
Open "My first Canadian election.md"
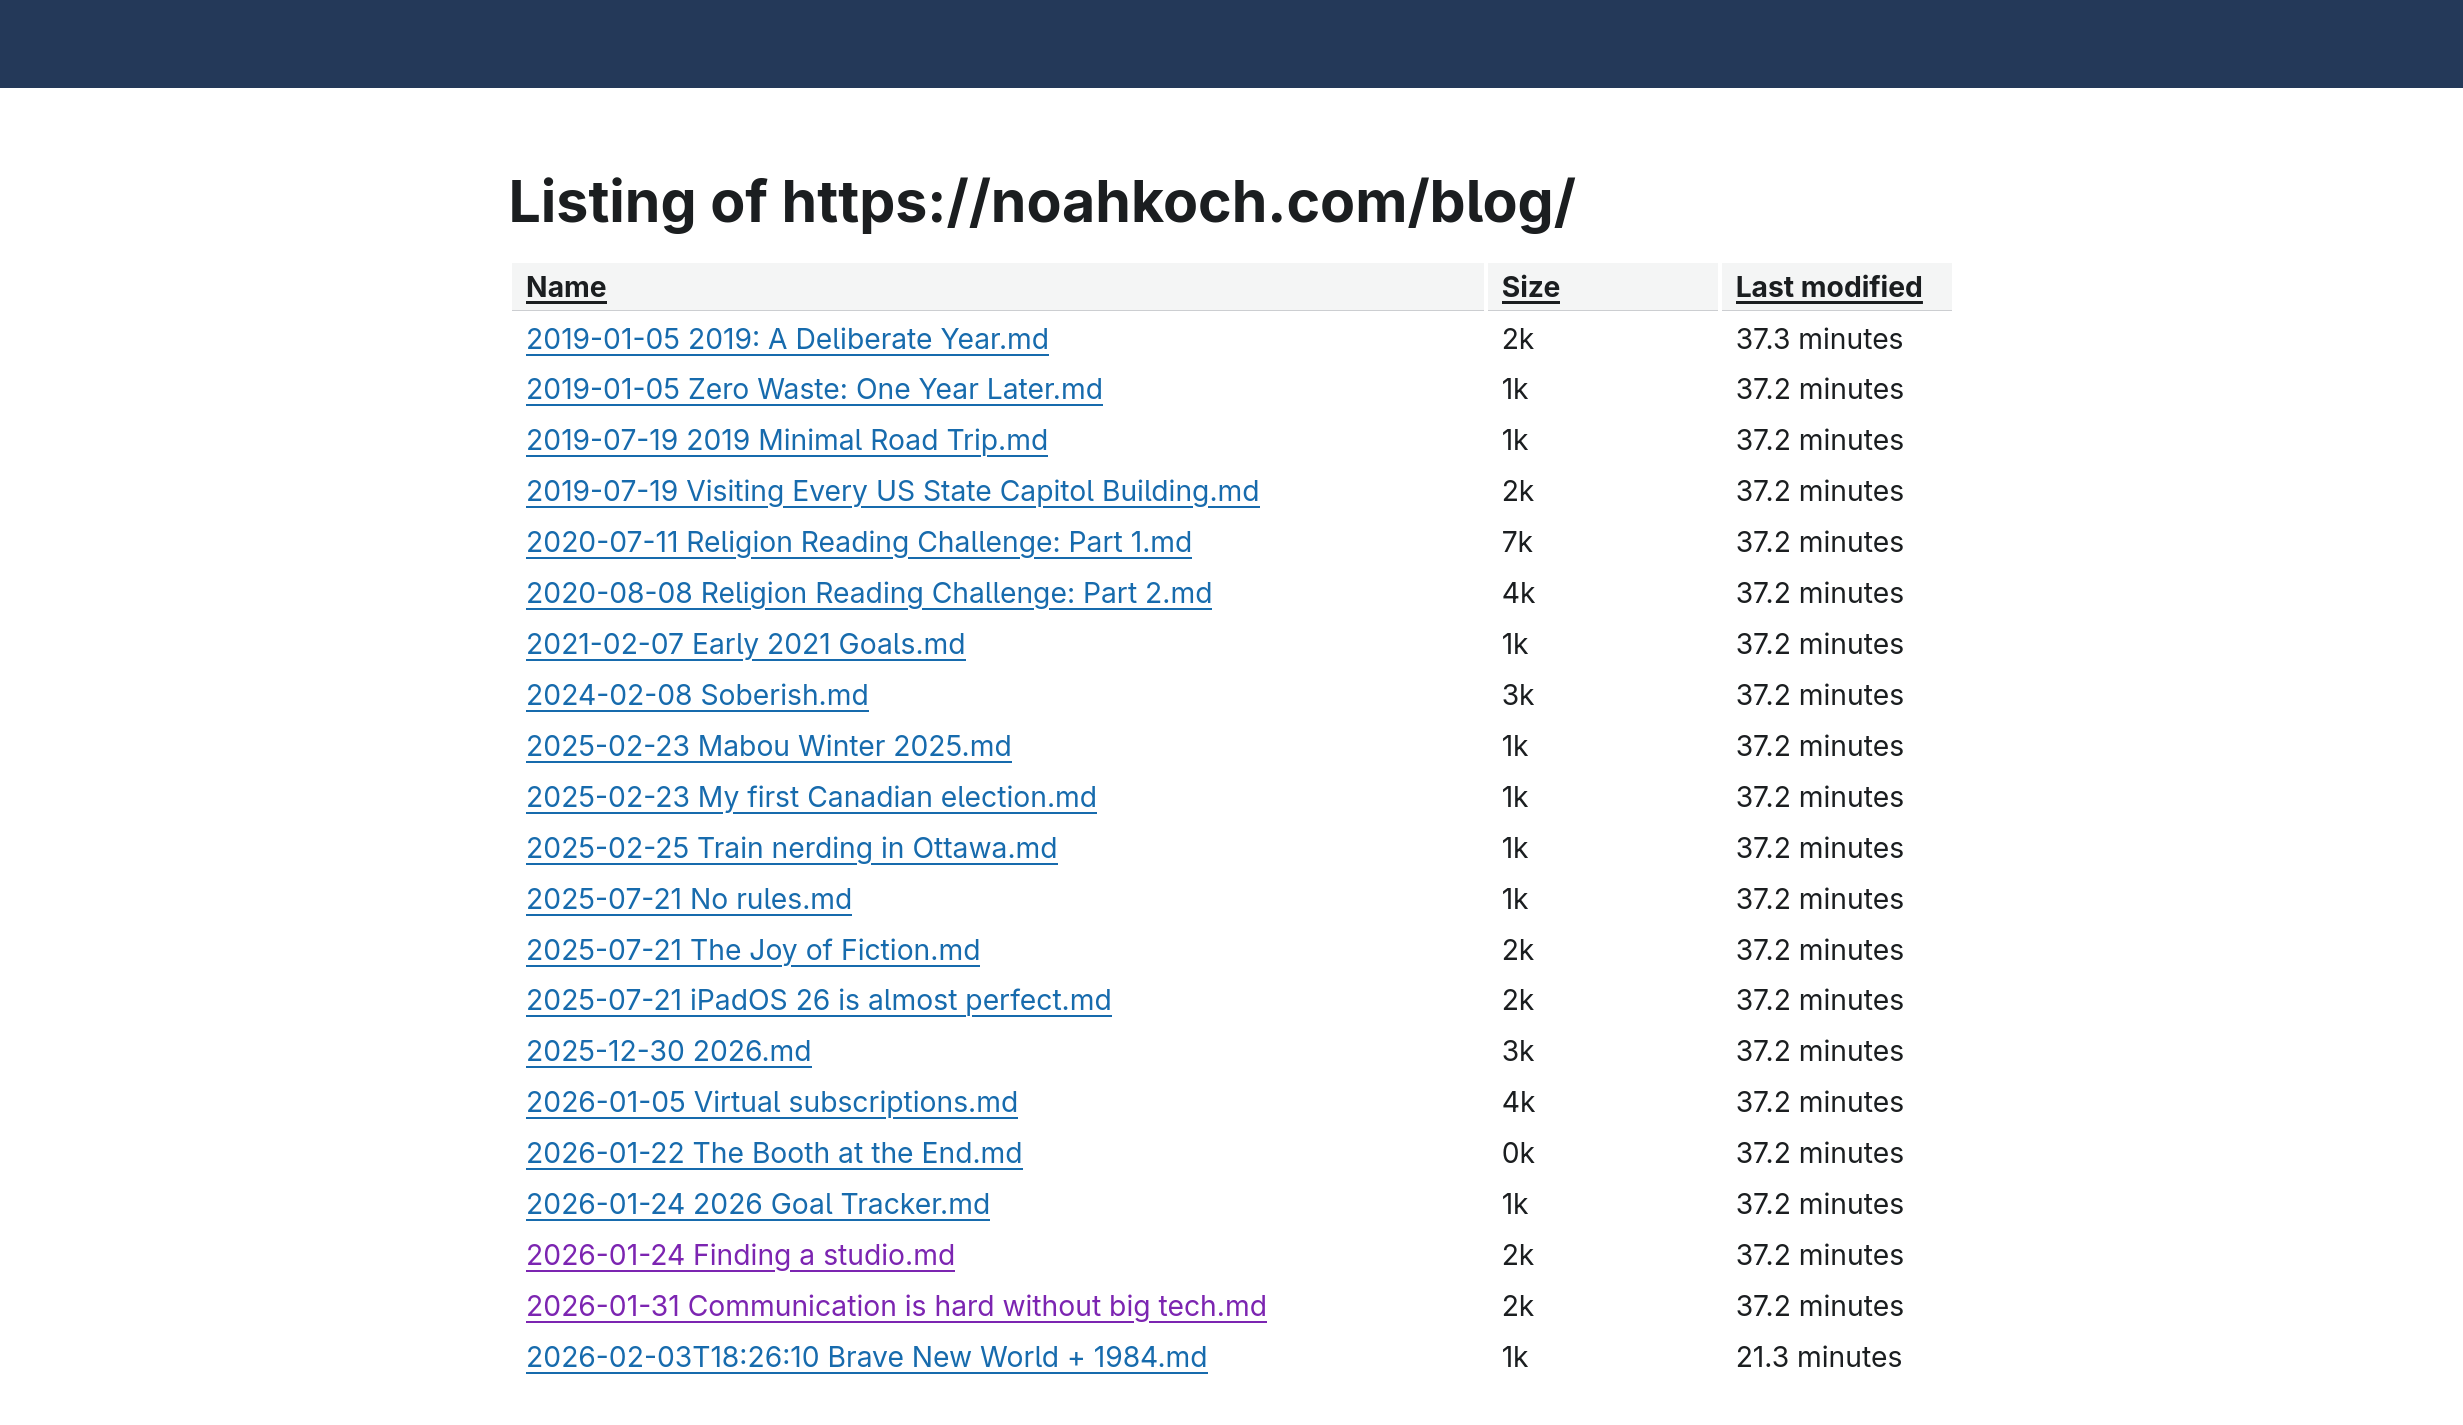click(x=811, y=797)
